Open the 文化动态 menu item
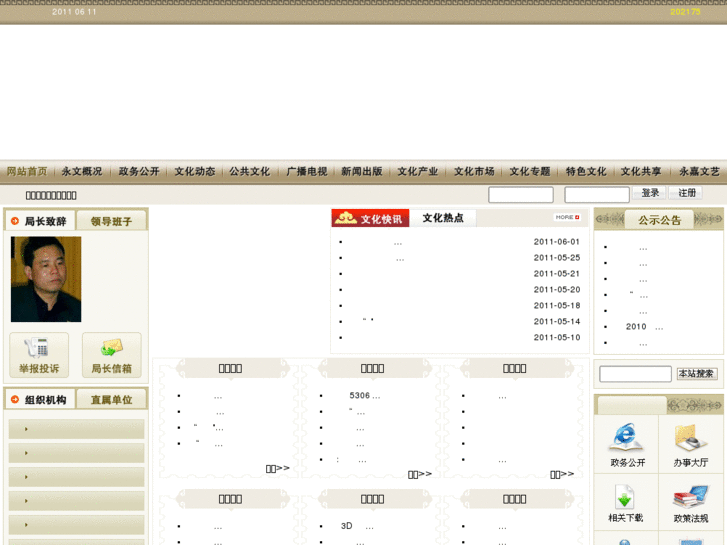Viewport: 727px width, 545px height. coord(195,172)
